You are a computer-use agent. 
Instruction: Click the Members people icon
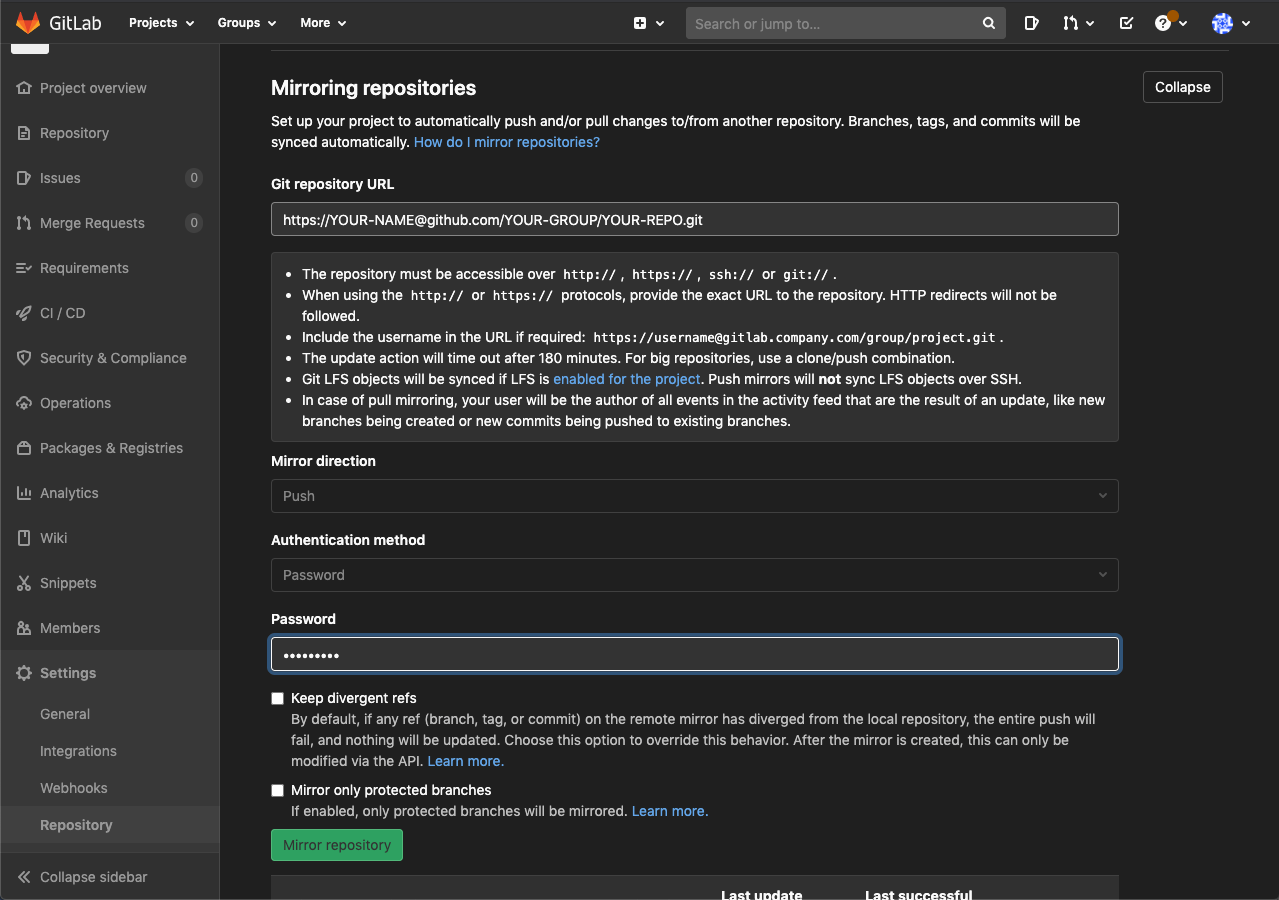pyautogui.click(x=24, y=628)
